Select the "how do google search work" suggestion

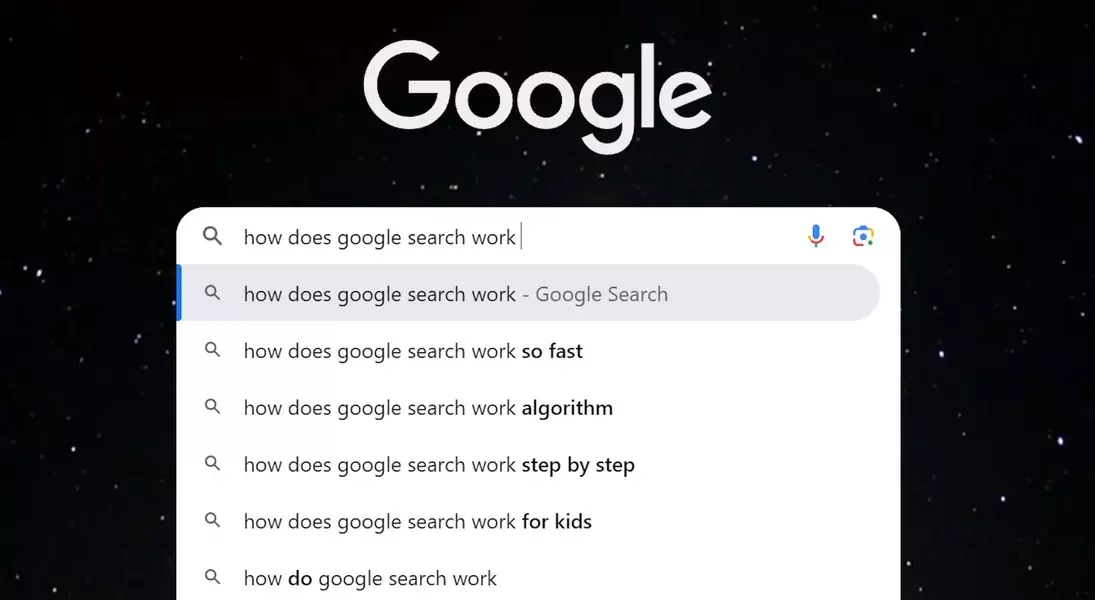click(x=370, y=579)
